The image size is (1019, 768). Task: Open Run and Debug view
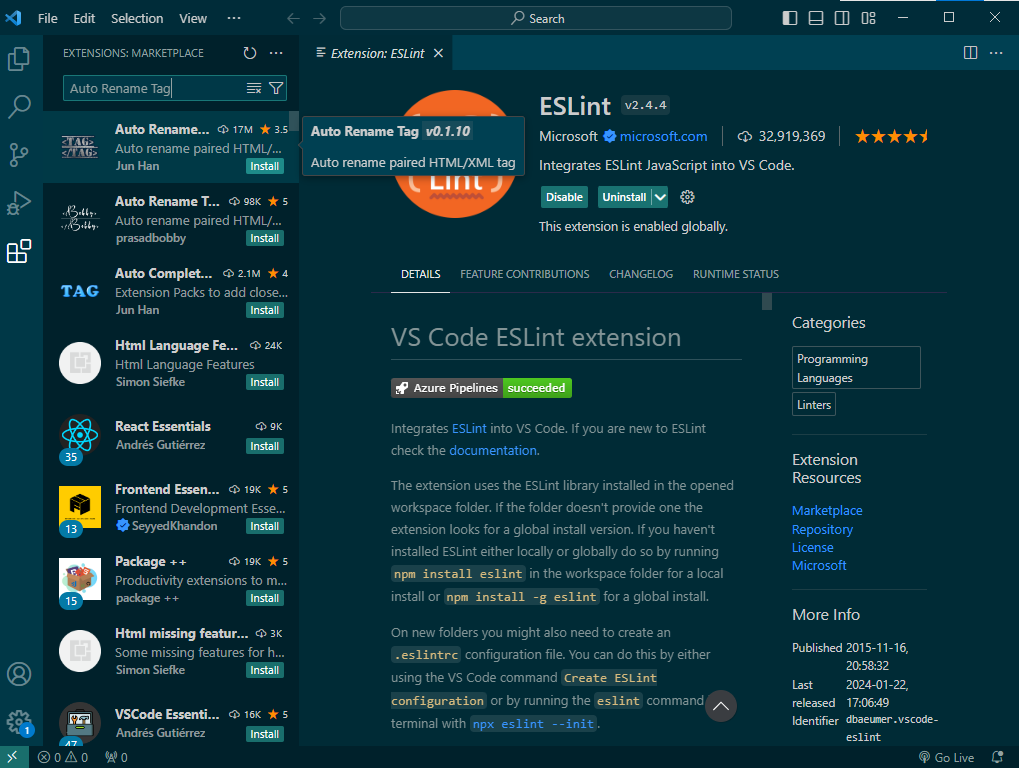pyautogui.click(x=19, y=203)
